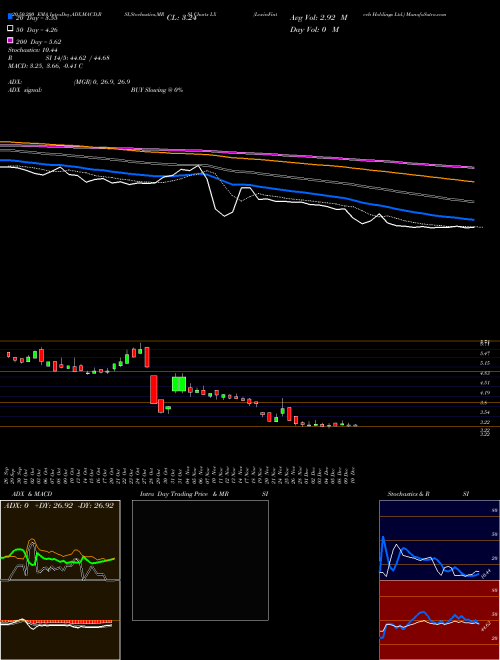Image resolution: width=500 pixels, height=660 pixels.
Task: Click the 'Stochastics & R' panel title
Action: pyautogui.click(x=408, y=494)
